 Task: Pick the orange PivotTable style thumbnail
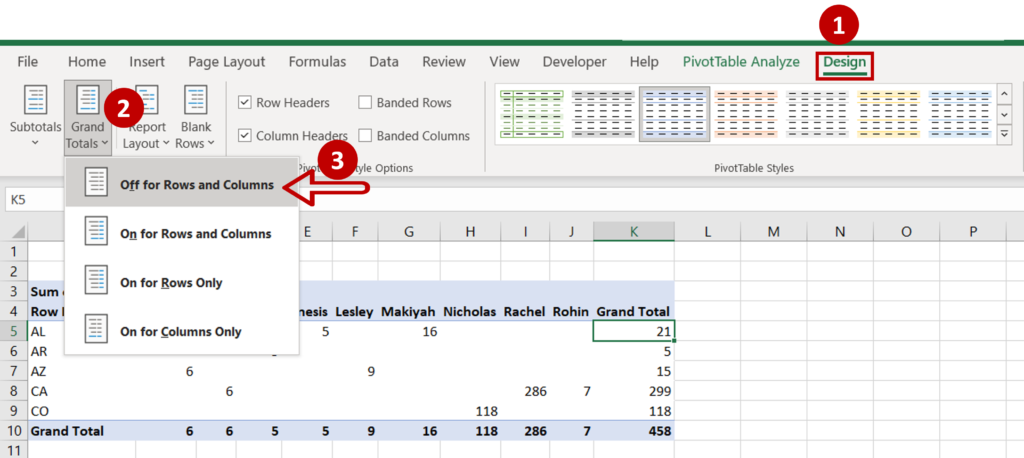pos(746,113)
